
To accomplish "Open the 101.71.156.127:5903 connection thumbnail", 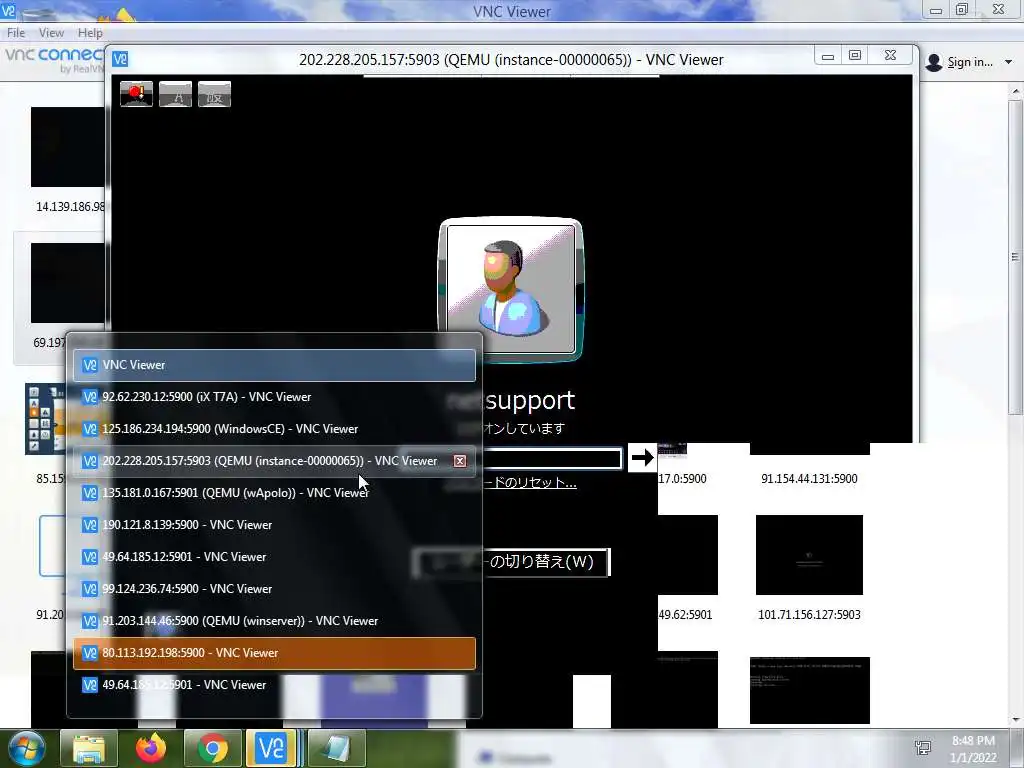I will point(809,555).
